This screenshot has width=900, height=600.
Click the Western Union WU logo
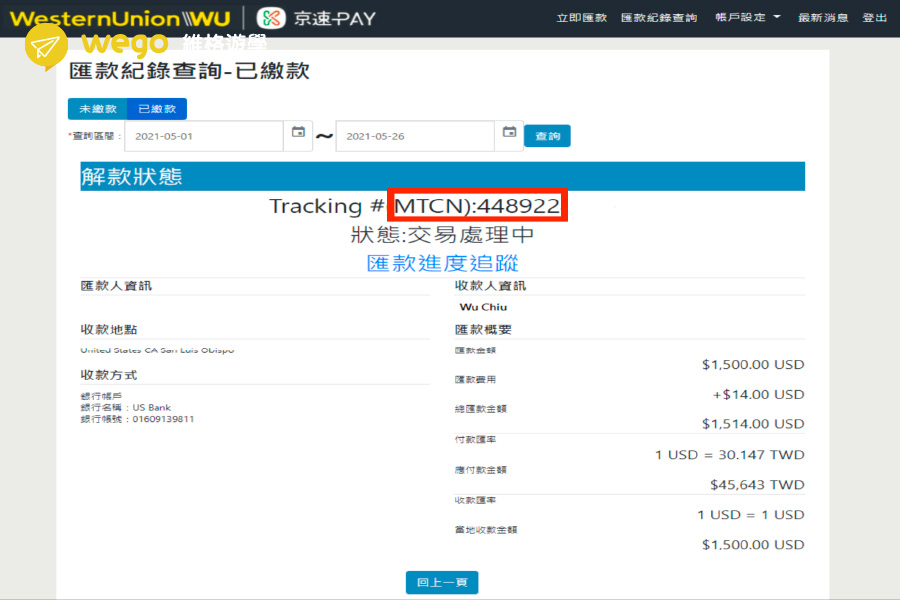(120, 18)
